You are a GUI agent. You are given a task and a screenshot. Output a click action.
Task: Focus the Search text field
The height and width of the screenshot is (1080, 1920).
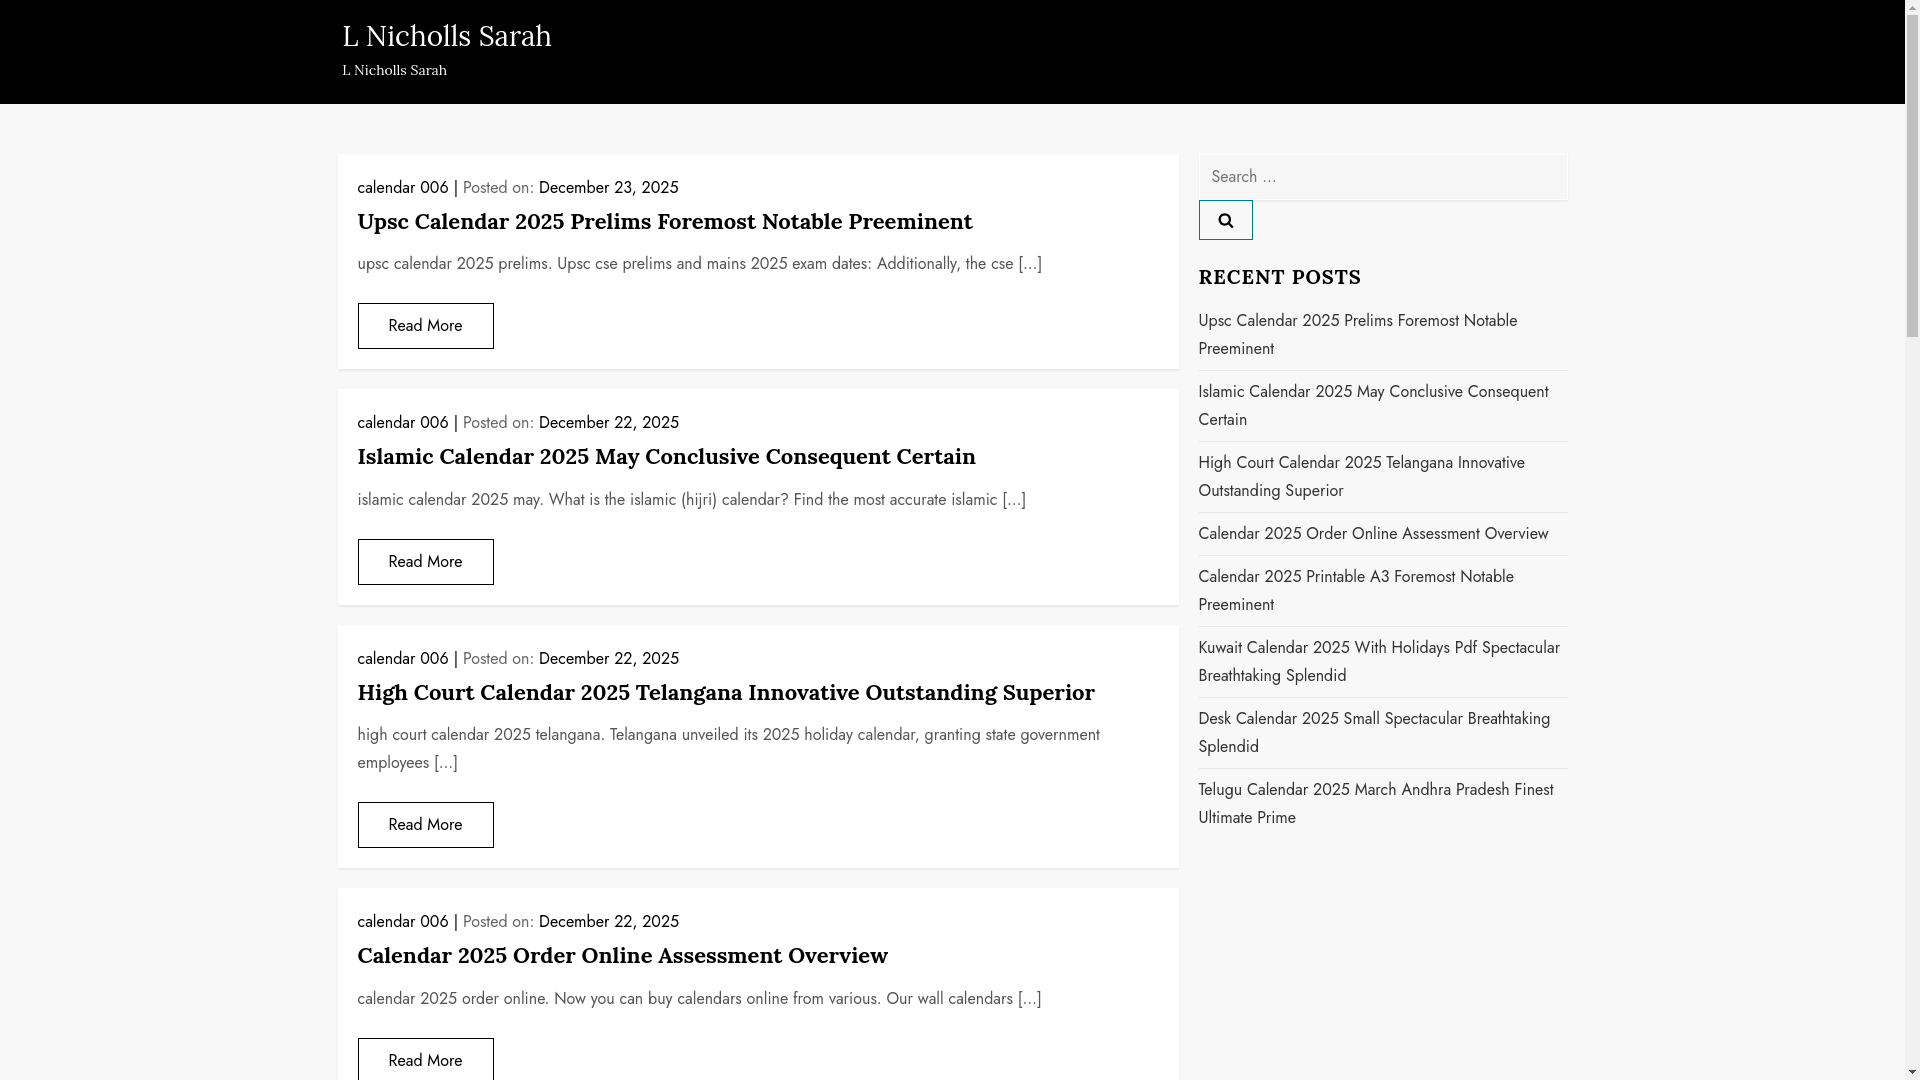click(x=1382, y=177)
